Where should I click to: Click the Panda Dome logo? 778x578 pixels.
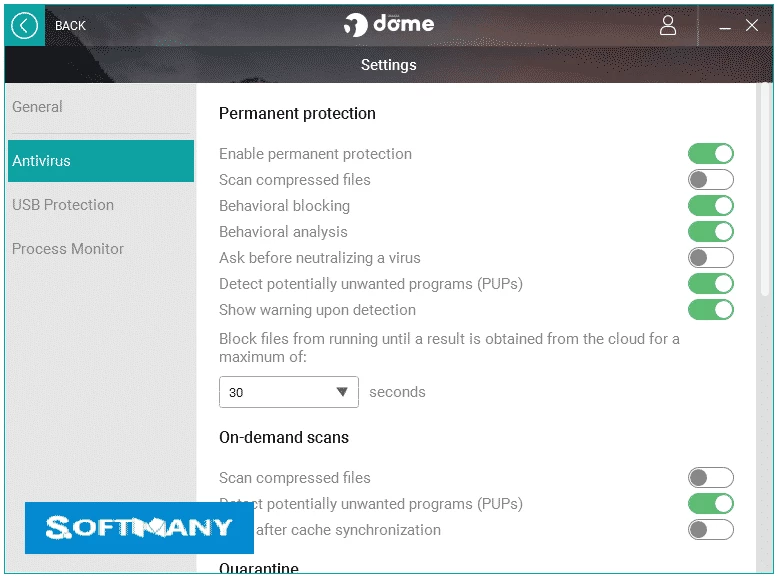[x=389, y=24]
